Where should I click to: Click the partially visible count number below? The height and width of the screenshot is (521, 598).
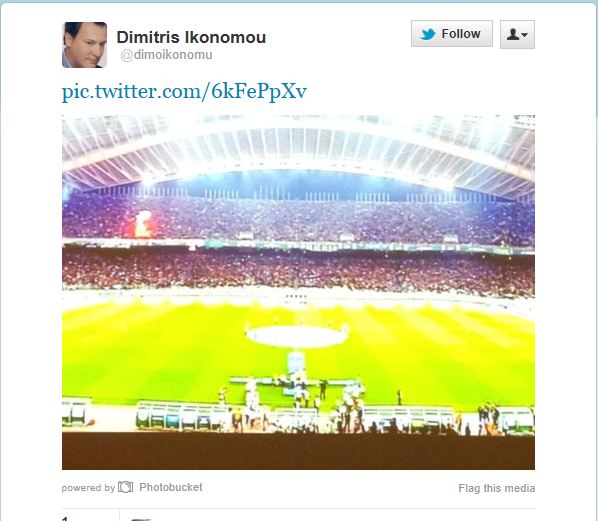click(x=65, y=518)
